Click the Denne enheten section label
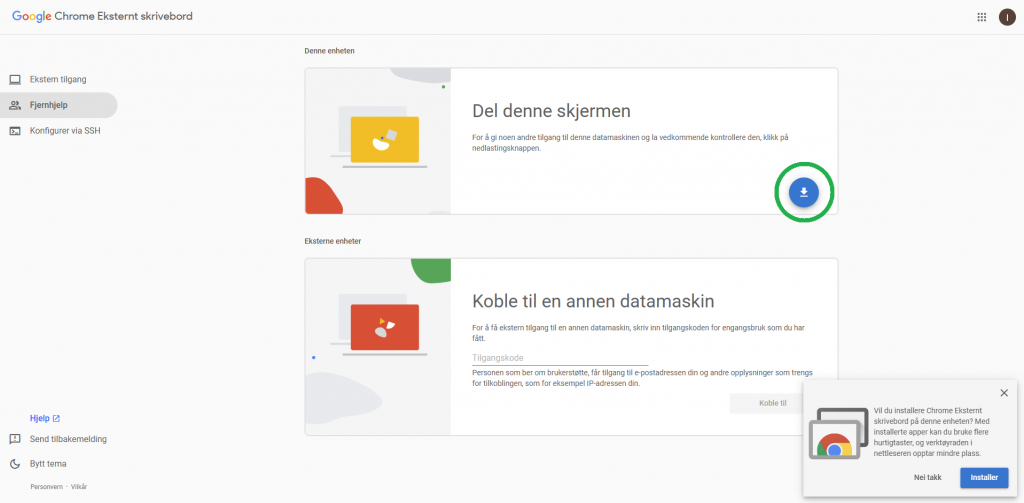Image resolution: width=1024 pixels, height=503 pixels. tap(329, 50)
